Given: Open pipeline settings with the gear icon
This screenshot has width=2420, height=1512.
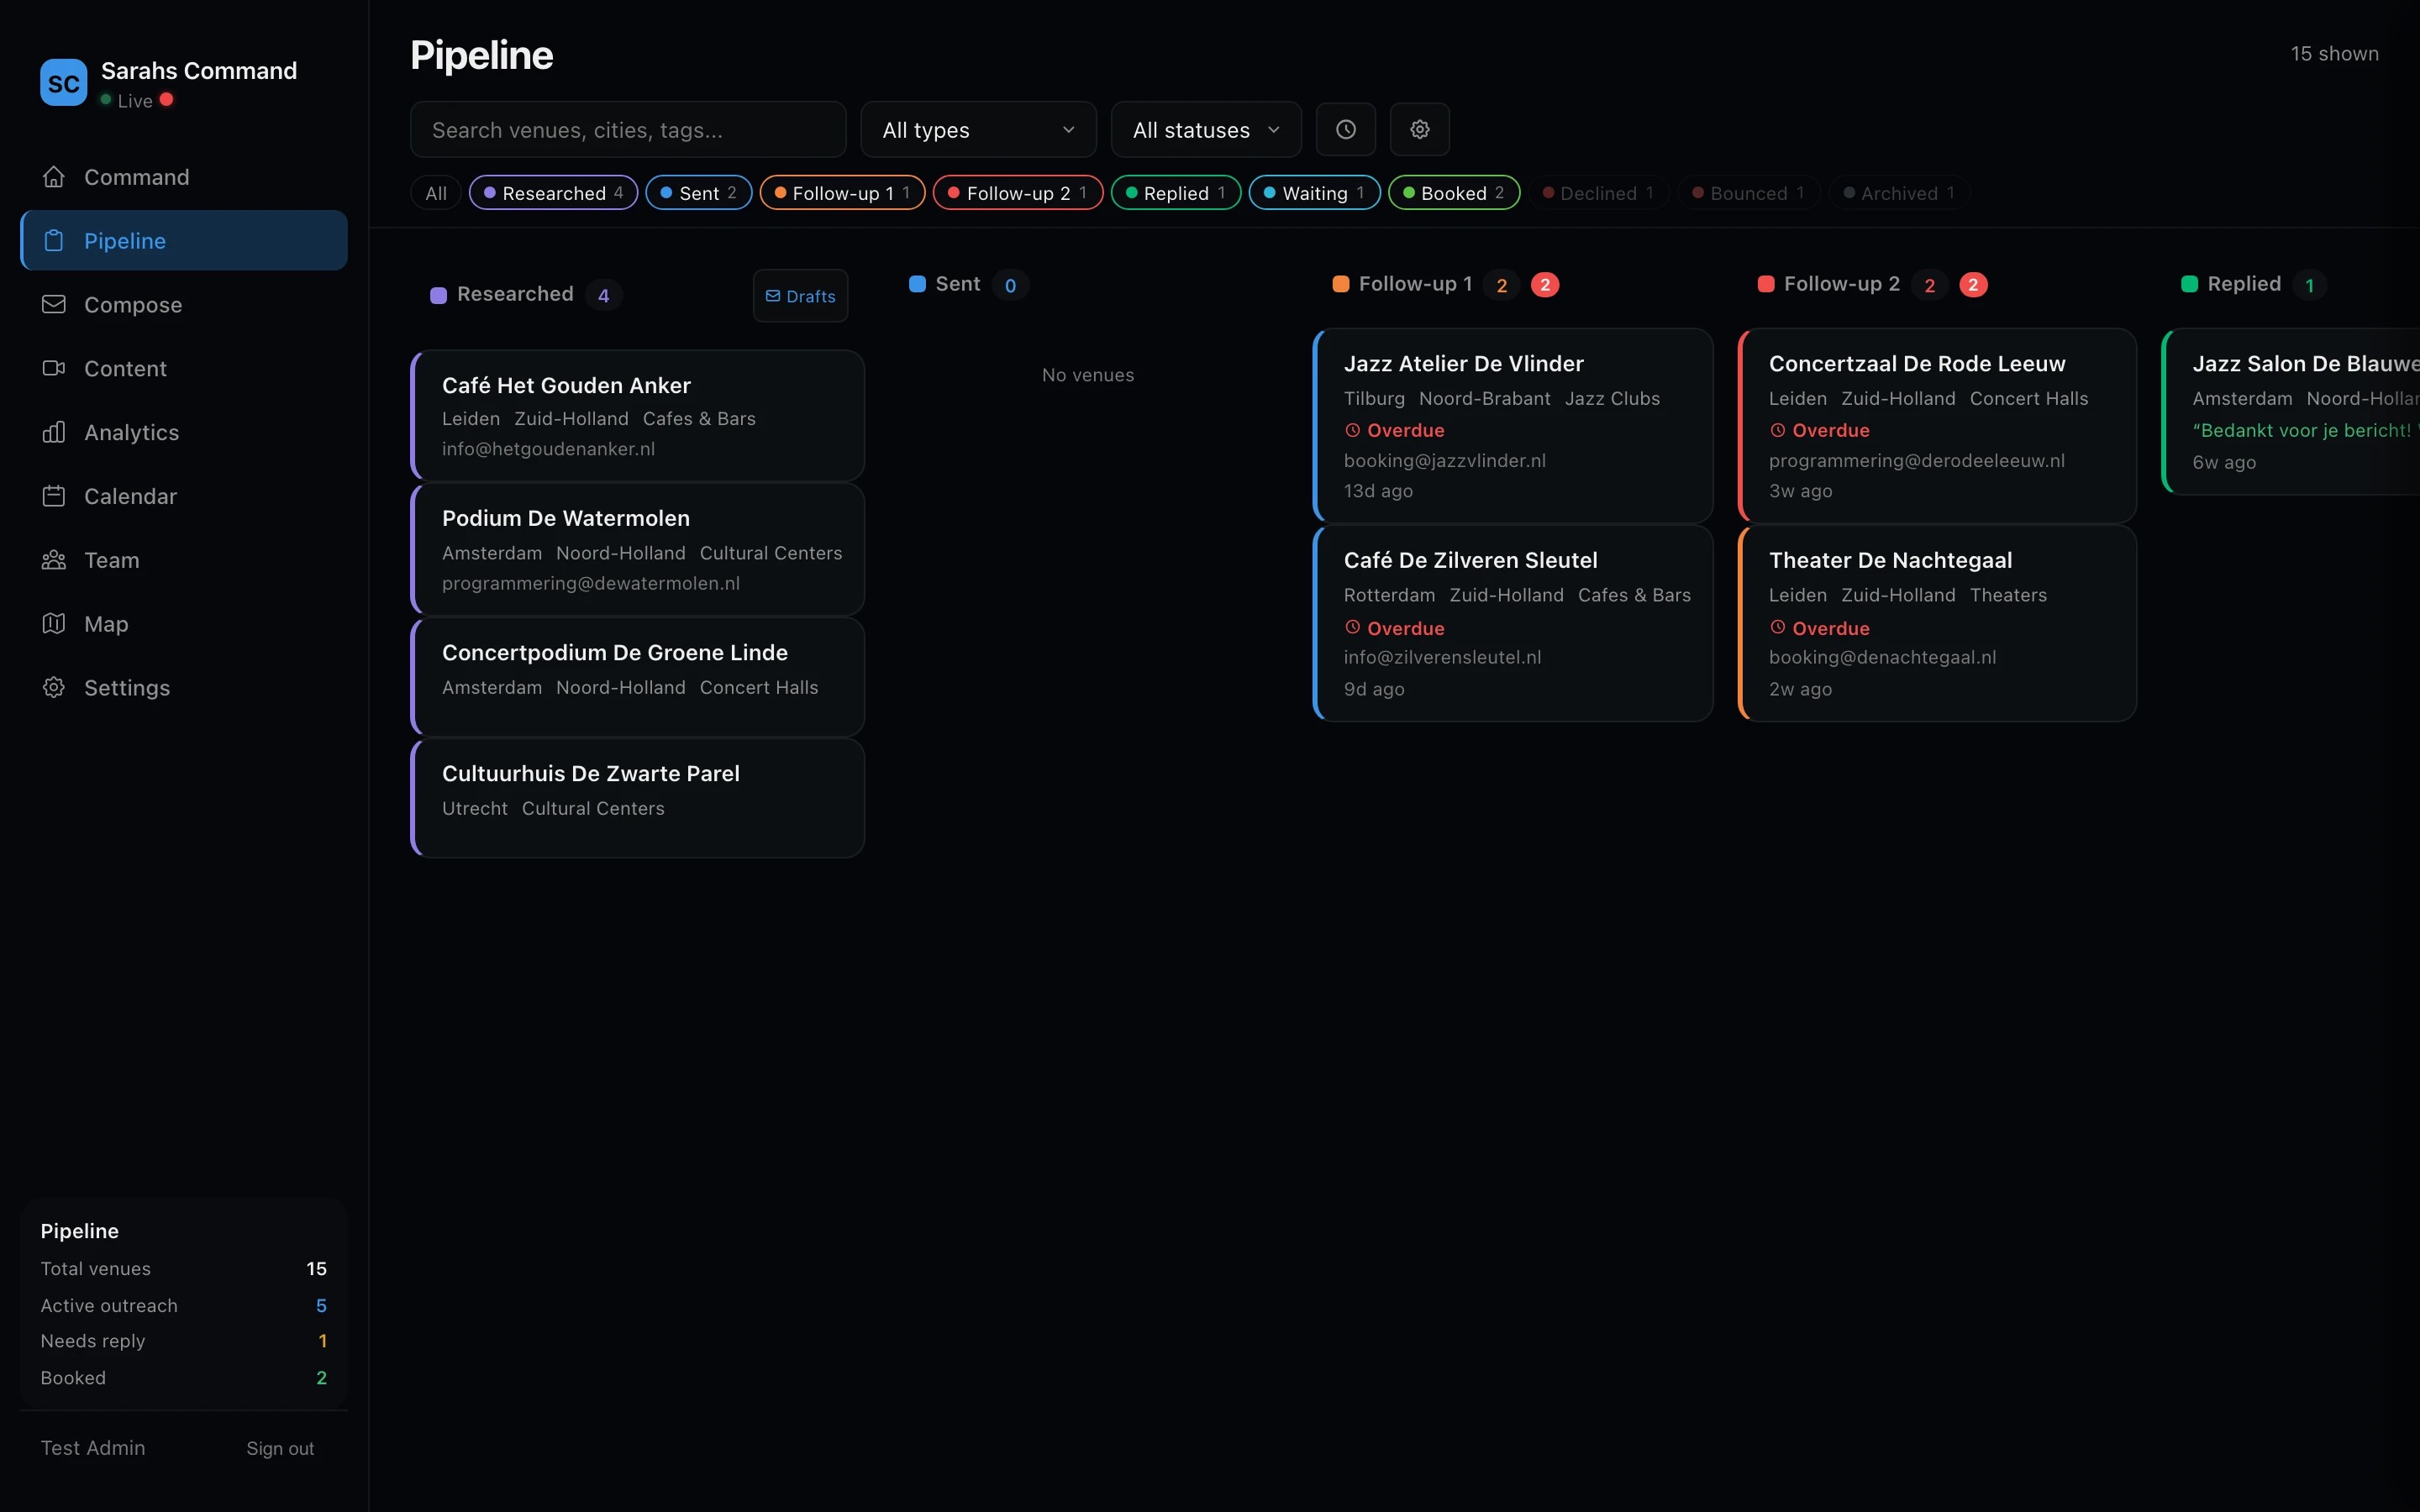Looking at the screenshot, I should point(1419,129).
